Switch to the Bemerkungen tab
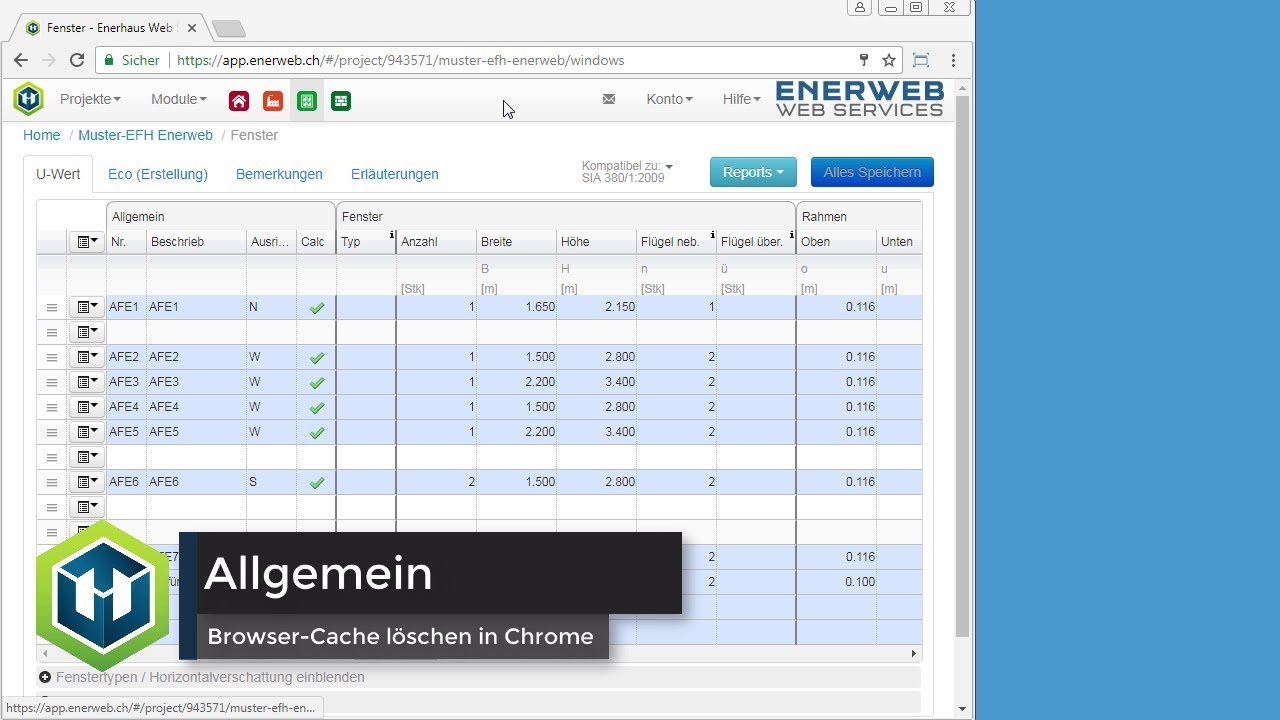 (279, 174)
